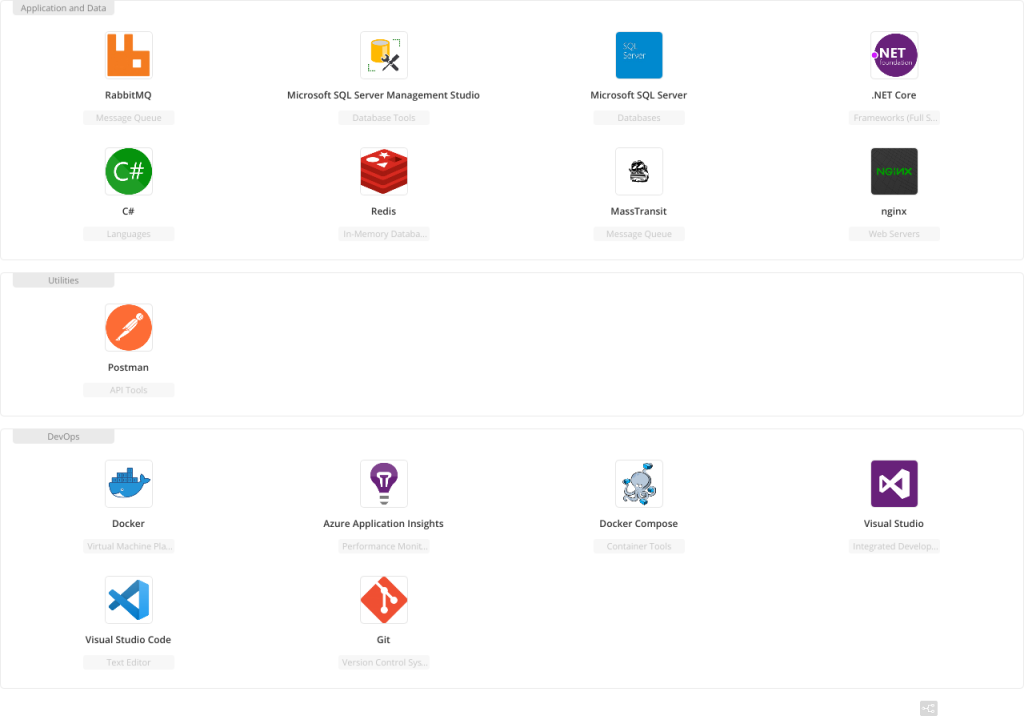Select the RabbitMQ icon

click(x=128, y=55)
